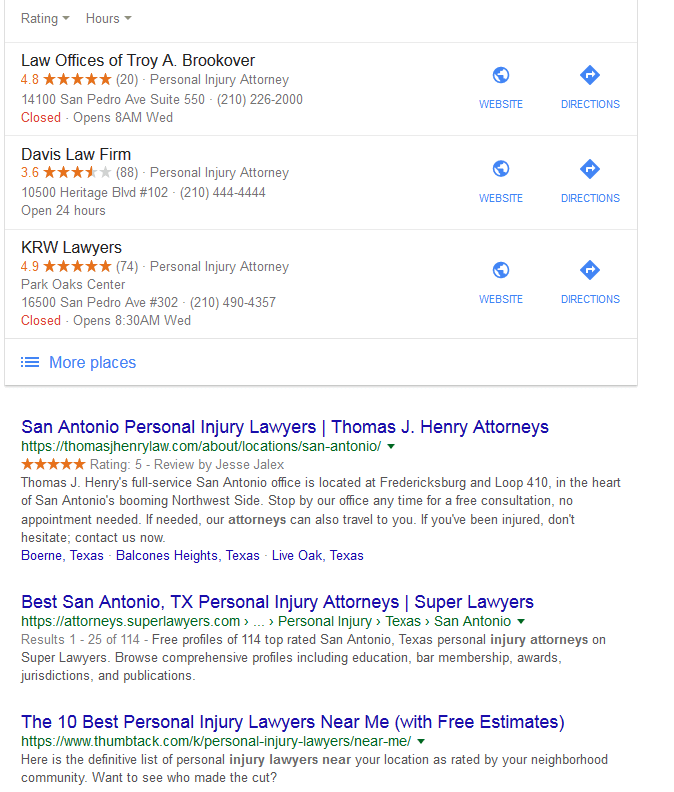
Task: Click the More places list icon
Action: coord(31,362)
